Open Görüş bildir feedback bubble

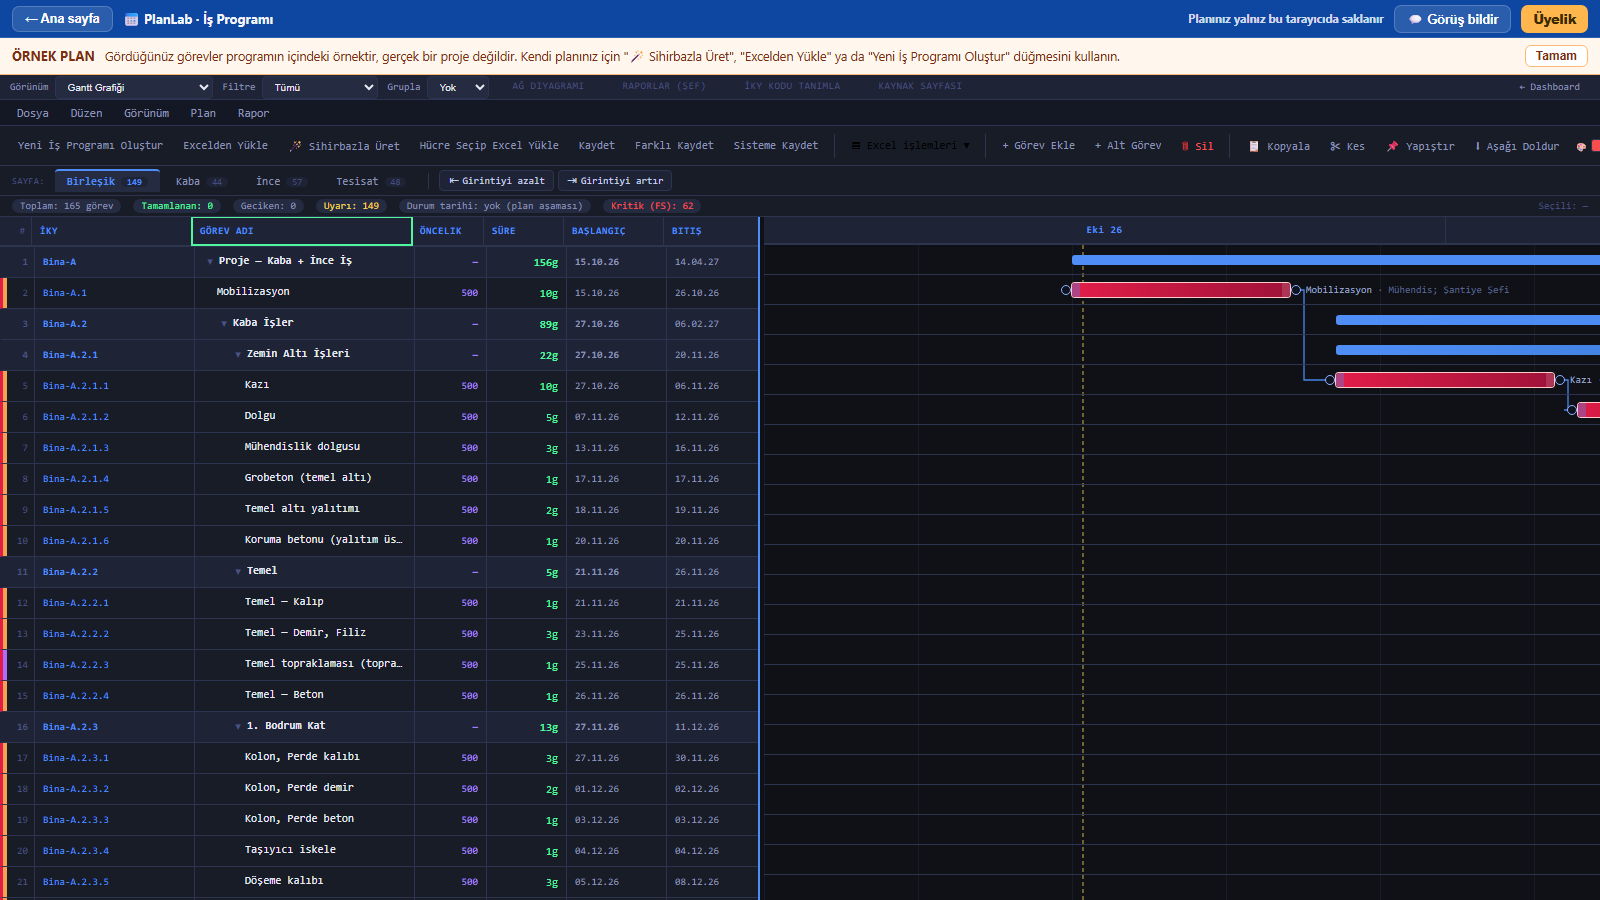(x=1452, y=19)
